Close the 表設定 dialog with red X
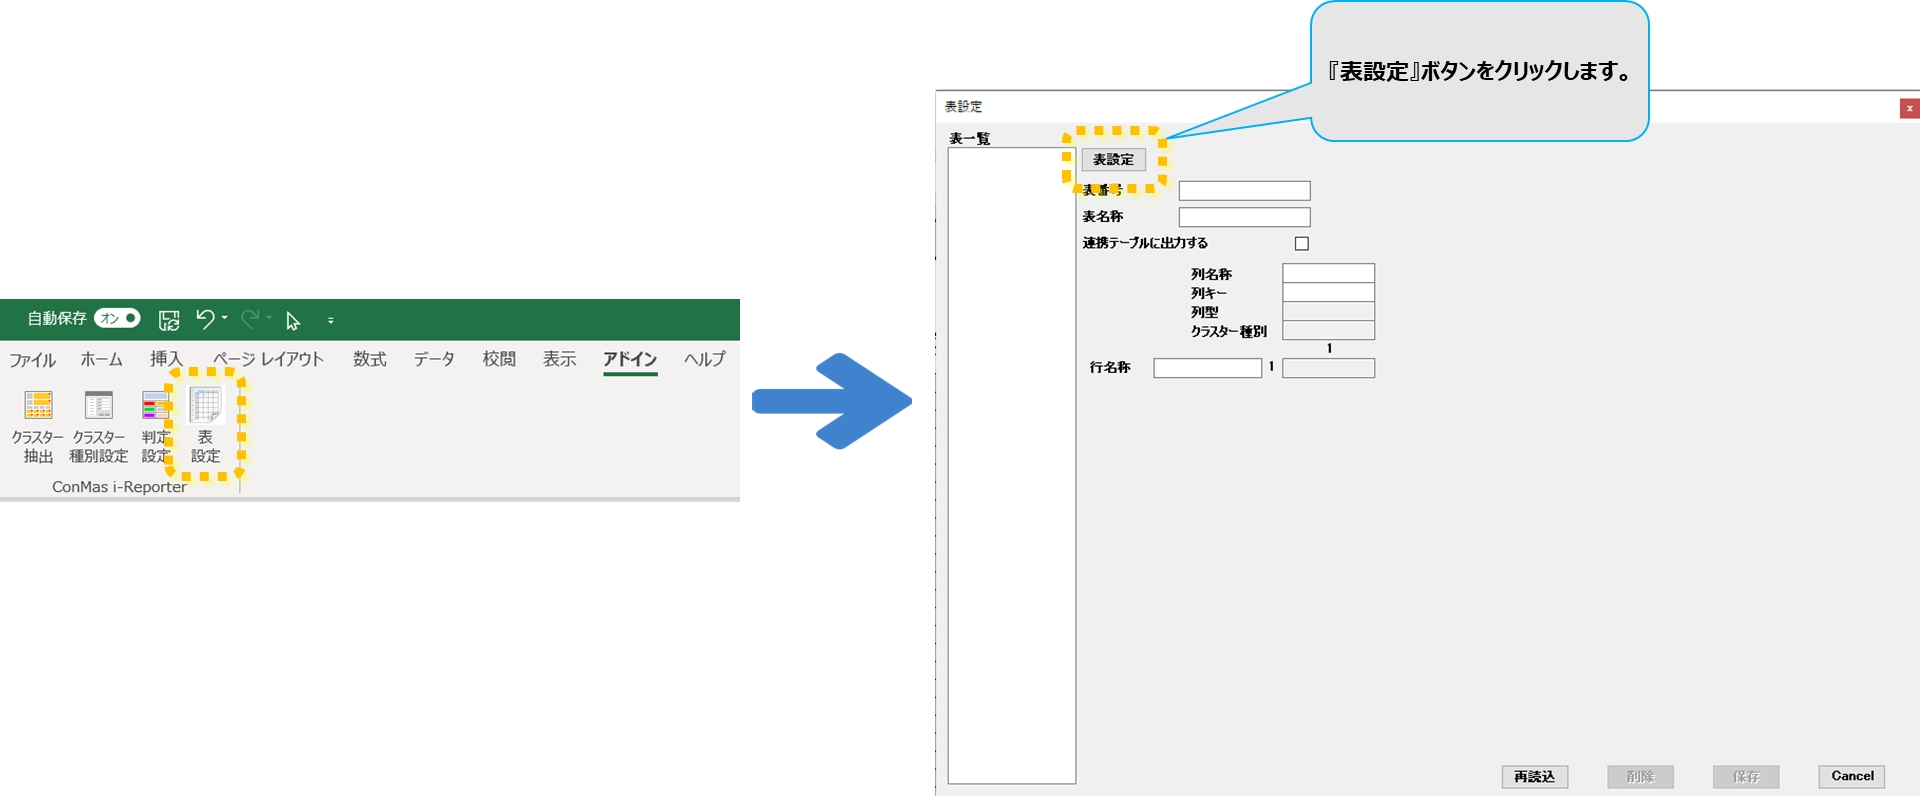 (x=1908, y=108)
